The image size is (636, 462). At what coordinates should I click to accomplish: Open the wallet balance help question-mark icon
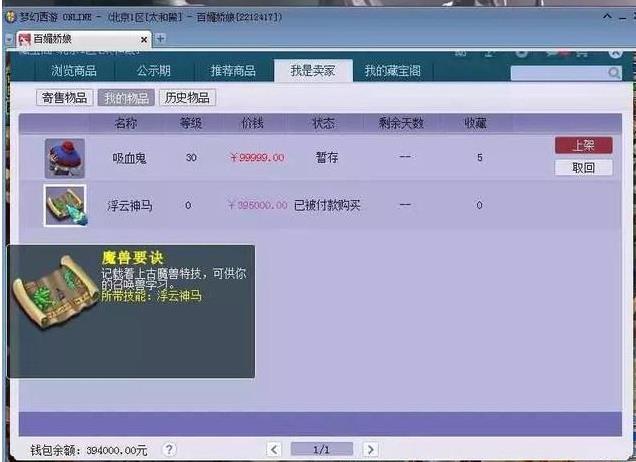(x=169, y=449)
